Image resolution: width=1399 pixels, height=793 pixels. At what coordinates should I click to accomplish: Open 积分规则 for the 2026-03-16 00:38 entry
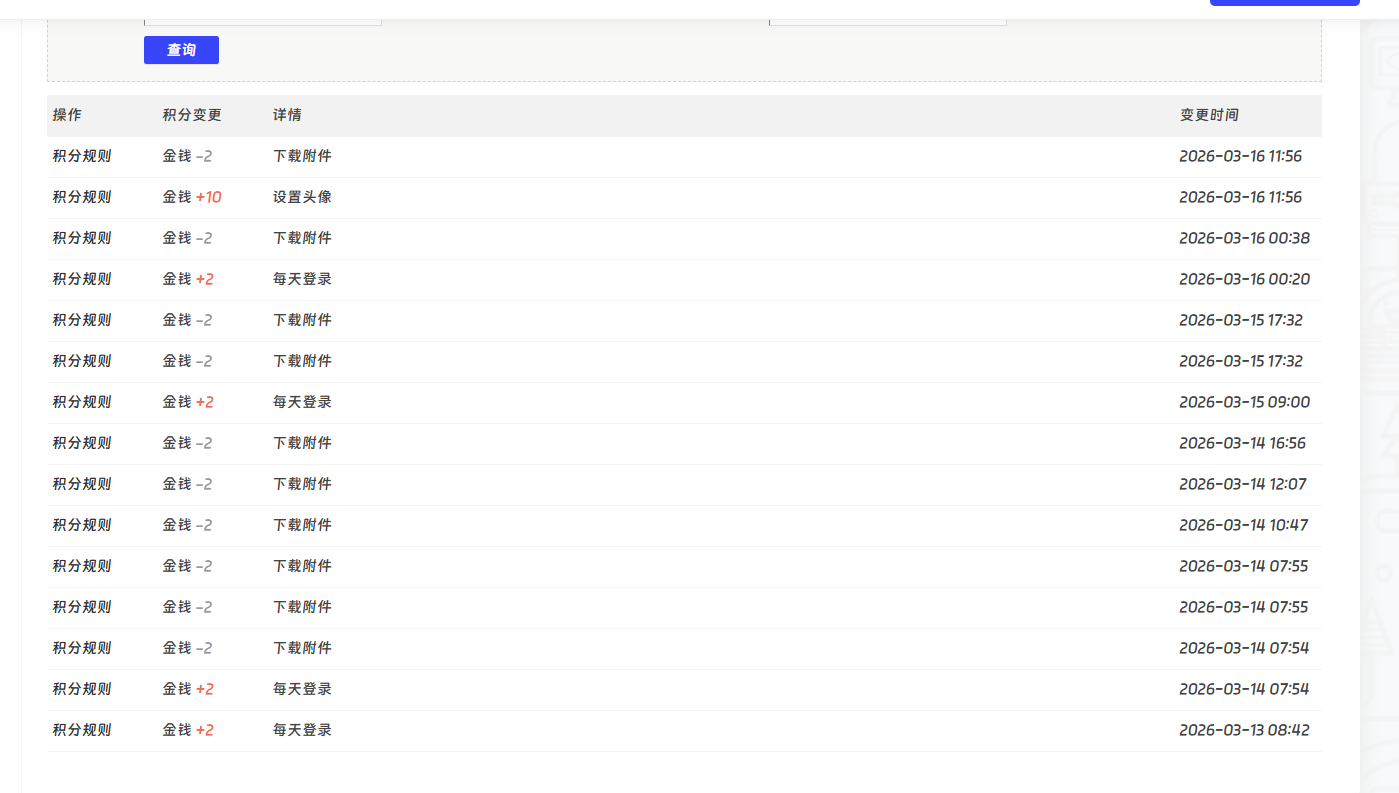click(x=82, y=238)
